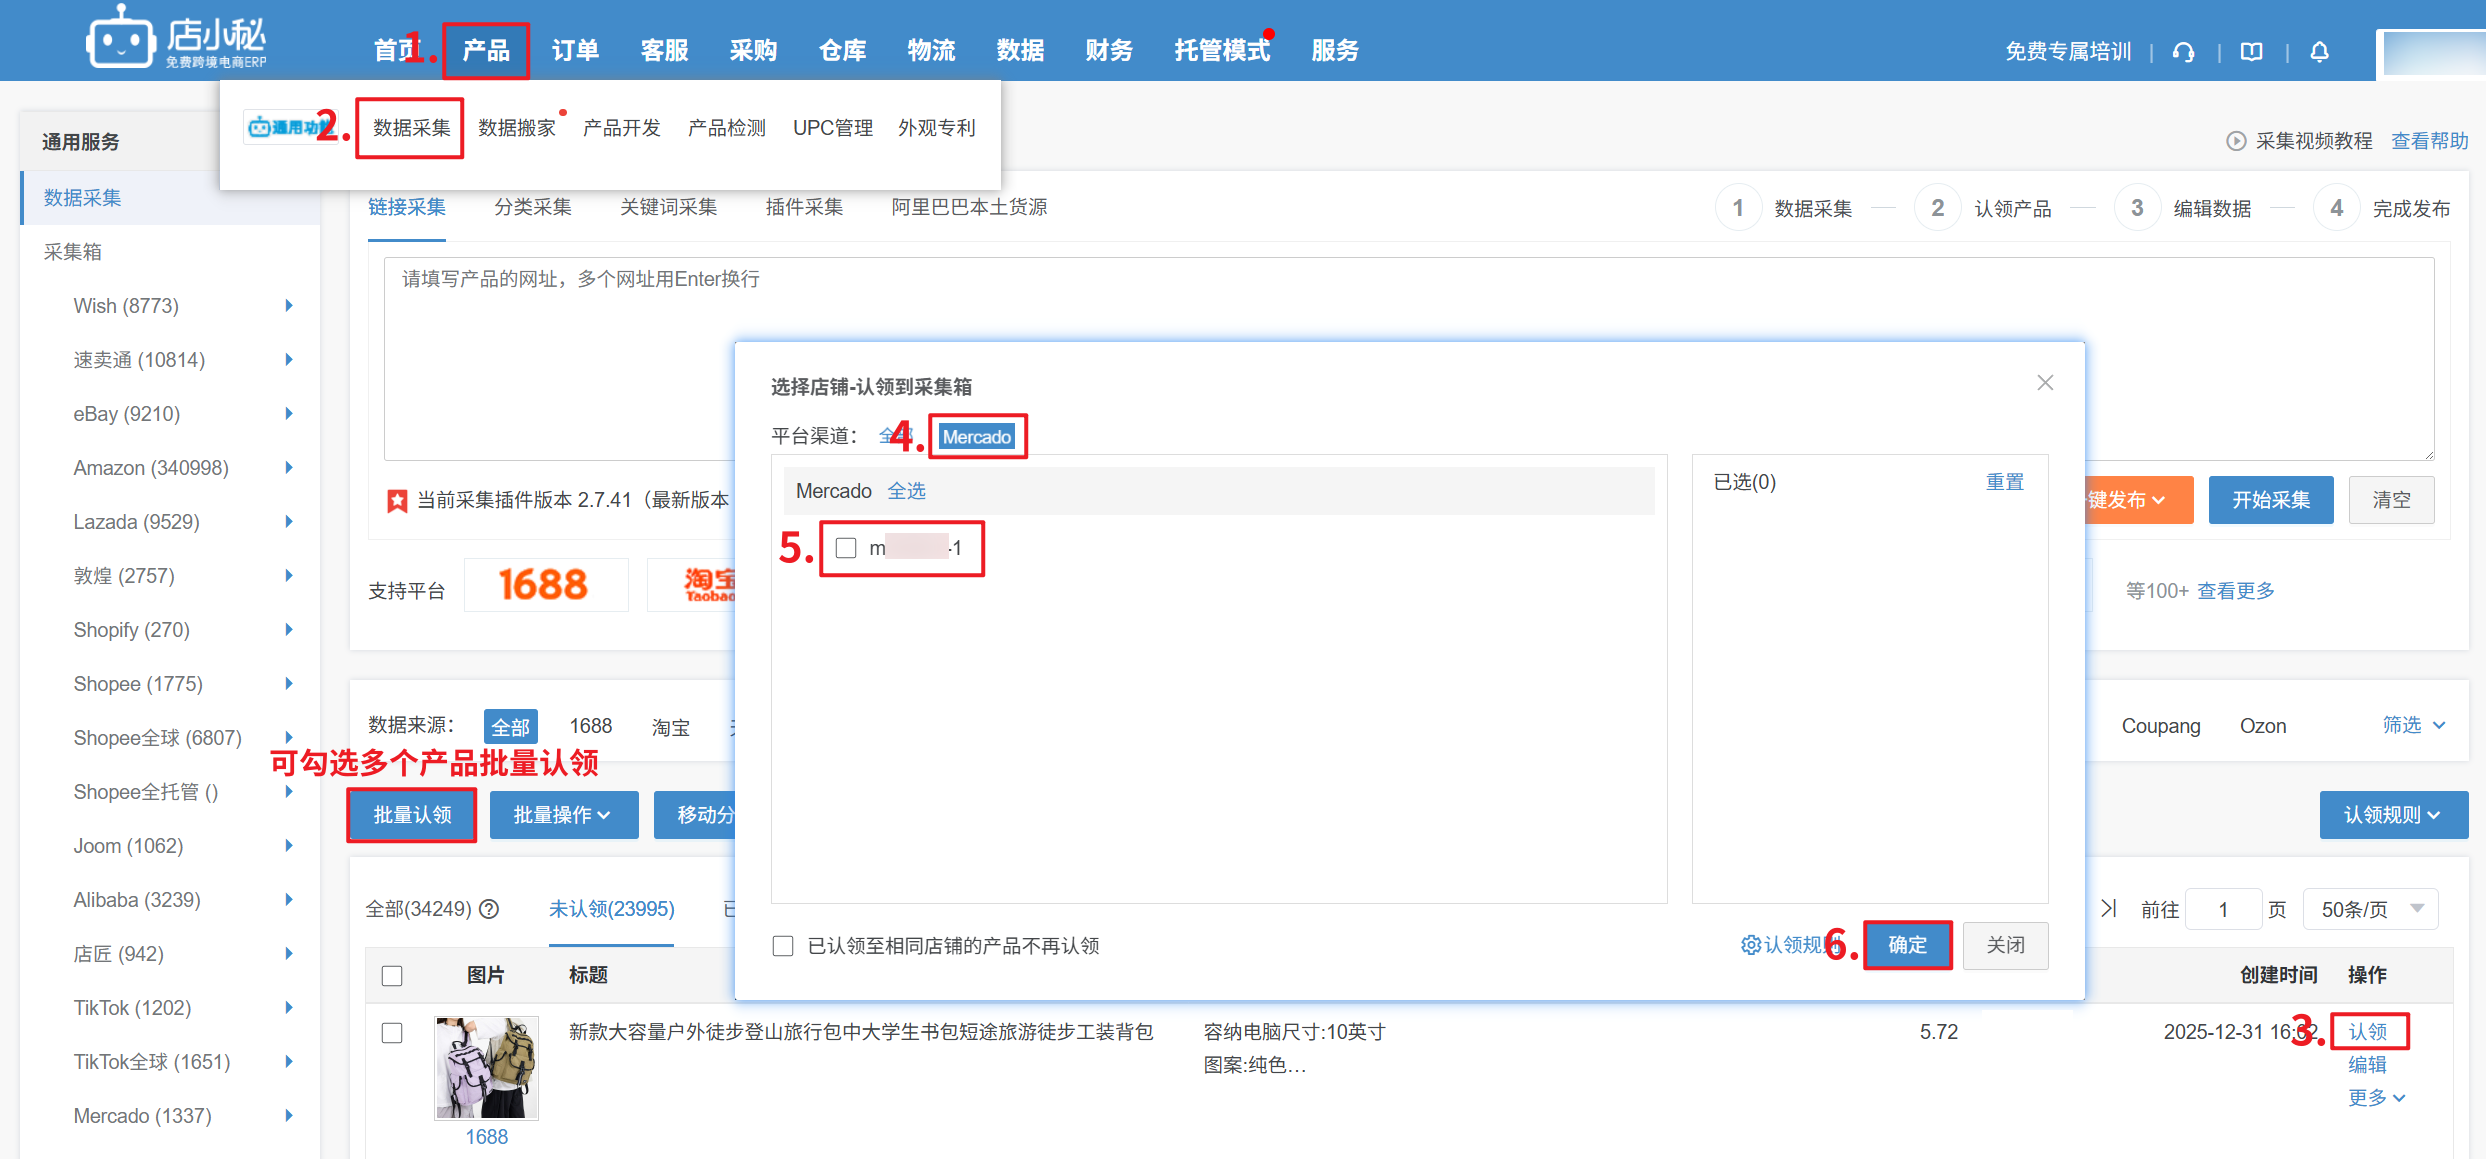Image resolution: width=2486 pixels, height=1159 pixels.
Task: Click the headset customer support icon
Action: 2184,52
